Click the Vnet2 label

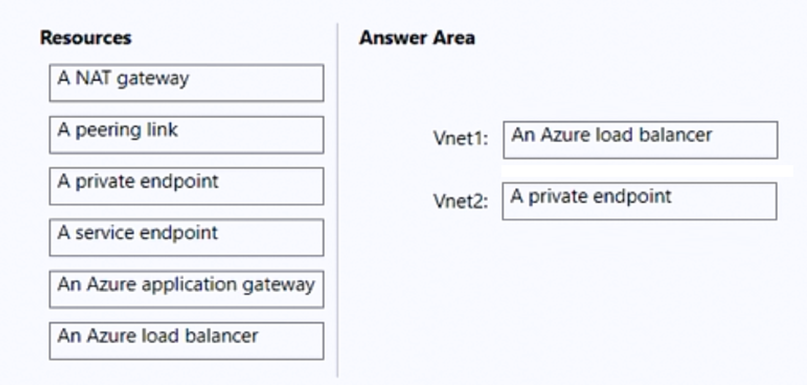click(x=461, y=201)
